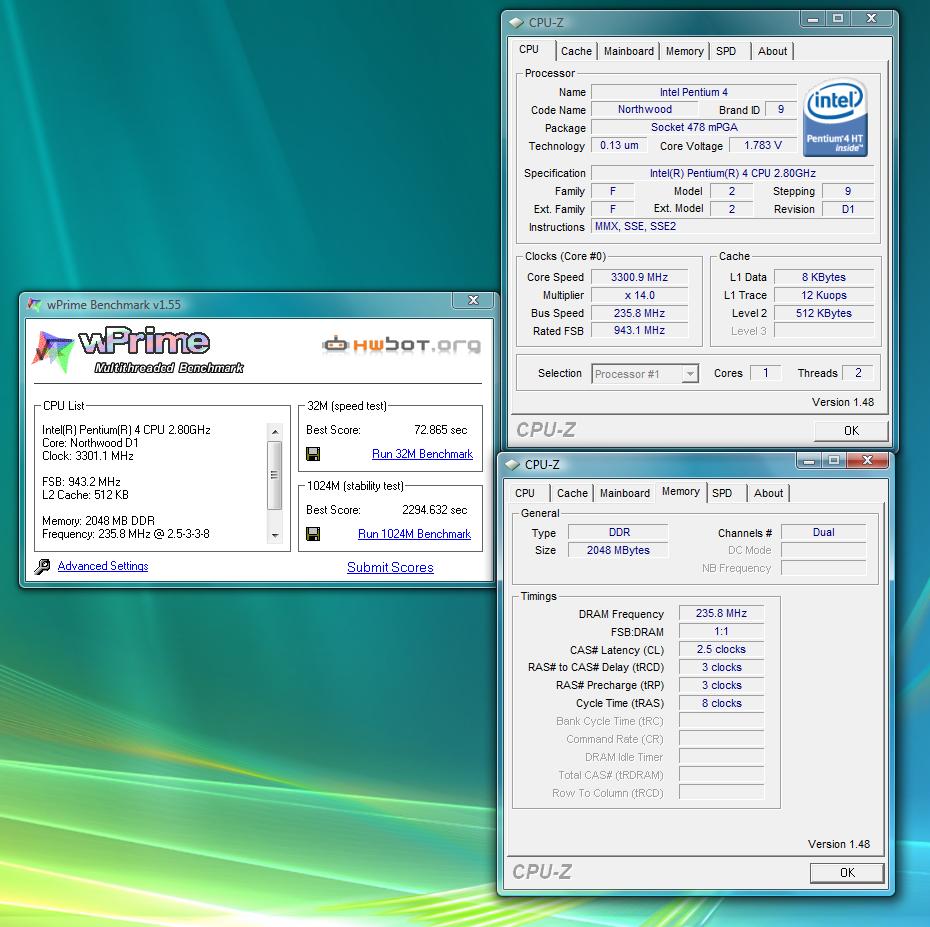
Task: Click the Advanced Settings wrench icon
Action: 42,566
